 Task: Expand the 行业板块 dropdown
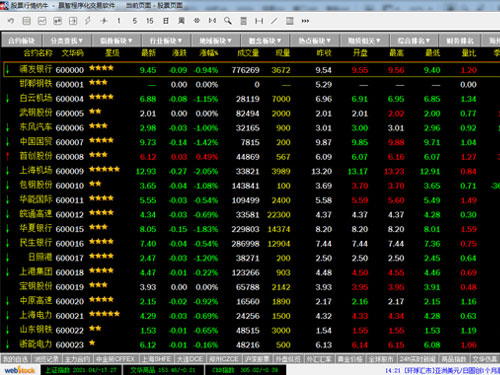coord(166,41)
